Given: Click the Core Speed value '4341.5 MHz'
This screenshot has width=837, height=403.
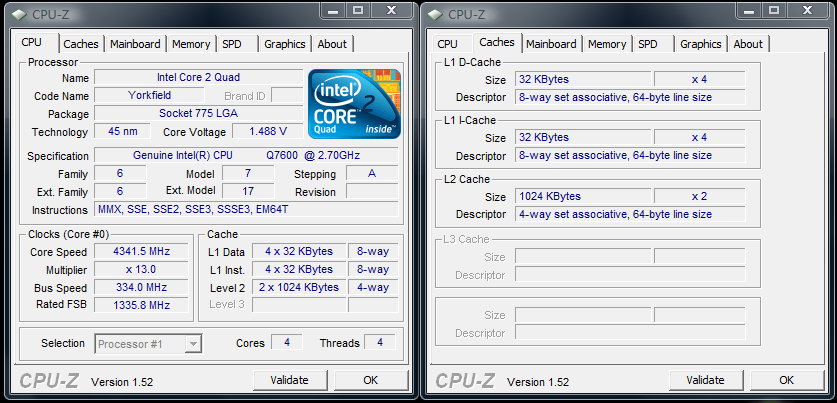Looking at the screenshot, I should [x=141, y=251].
